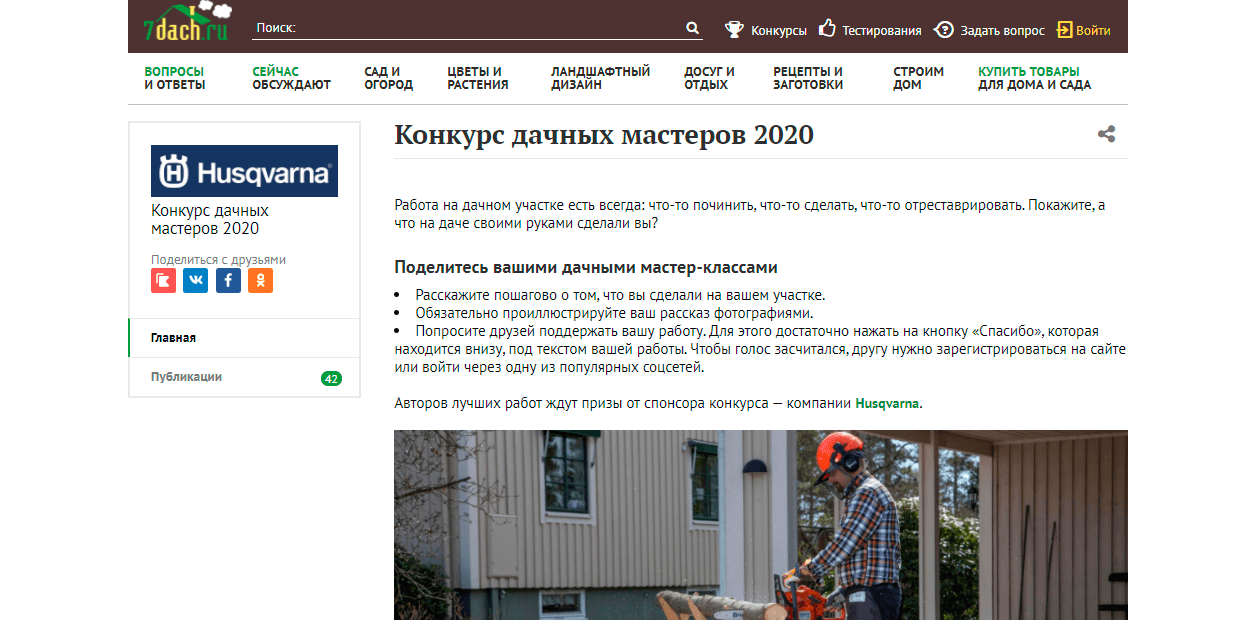Go to Ландшафтный дизайн section
This screenshot has width=1250, height=620.
(x=600, y=78)
